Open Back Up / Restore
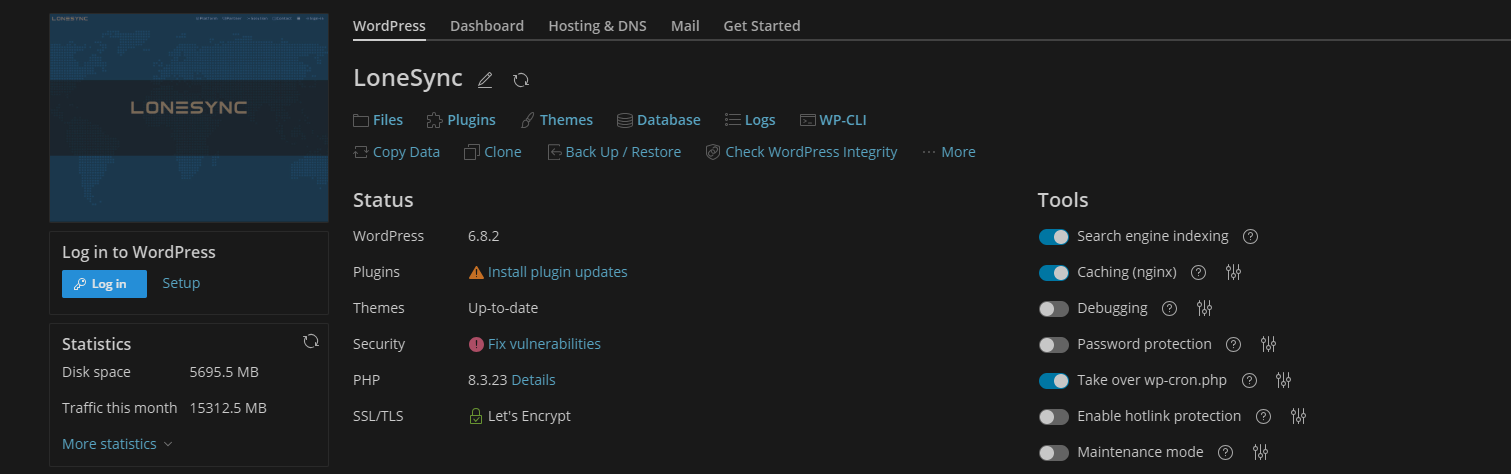The height and width of the screenshot is (474, 1511). pos(614,152)
